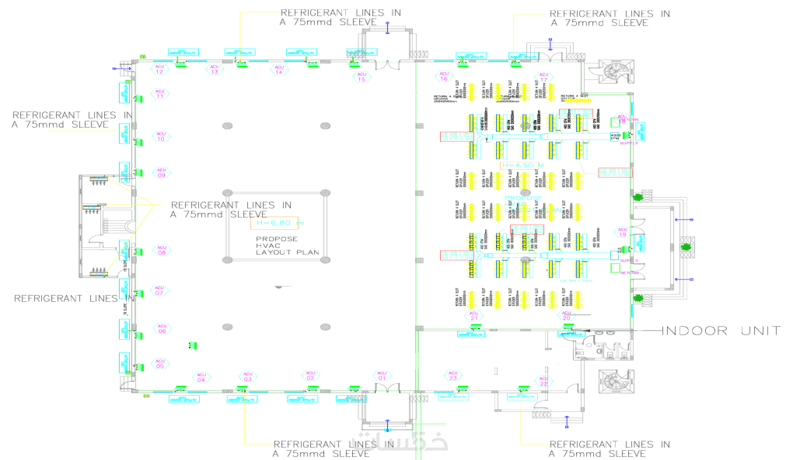
Task: Select the INDOOR UNIT annotation text
Action: tap(721, 330)
